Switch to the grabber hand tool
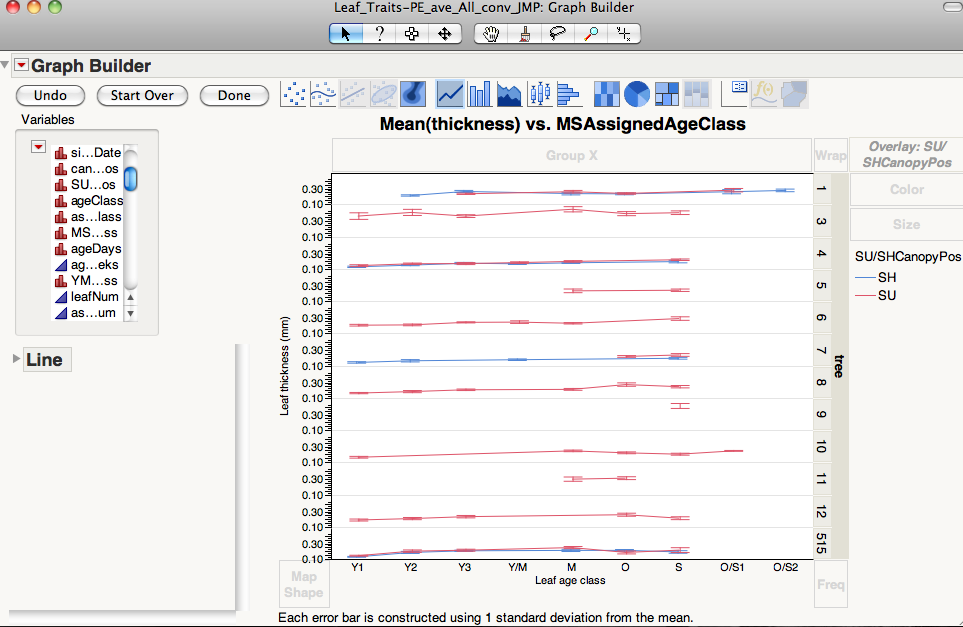The width and height of the screenshot is (963, 627). (490, 33)
